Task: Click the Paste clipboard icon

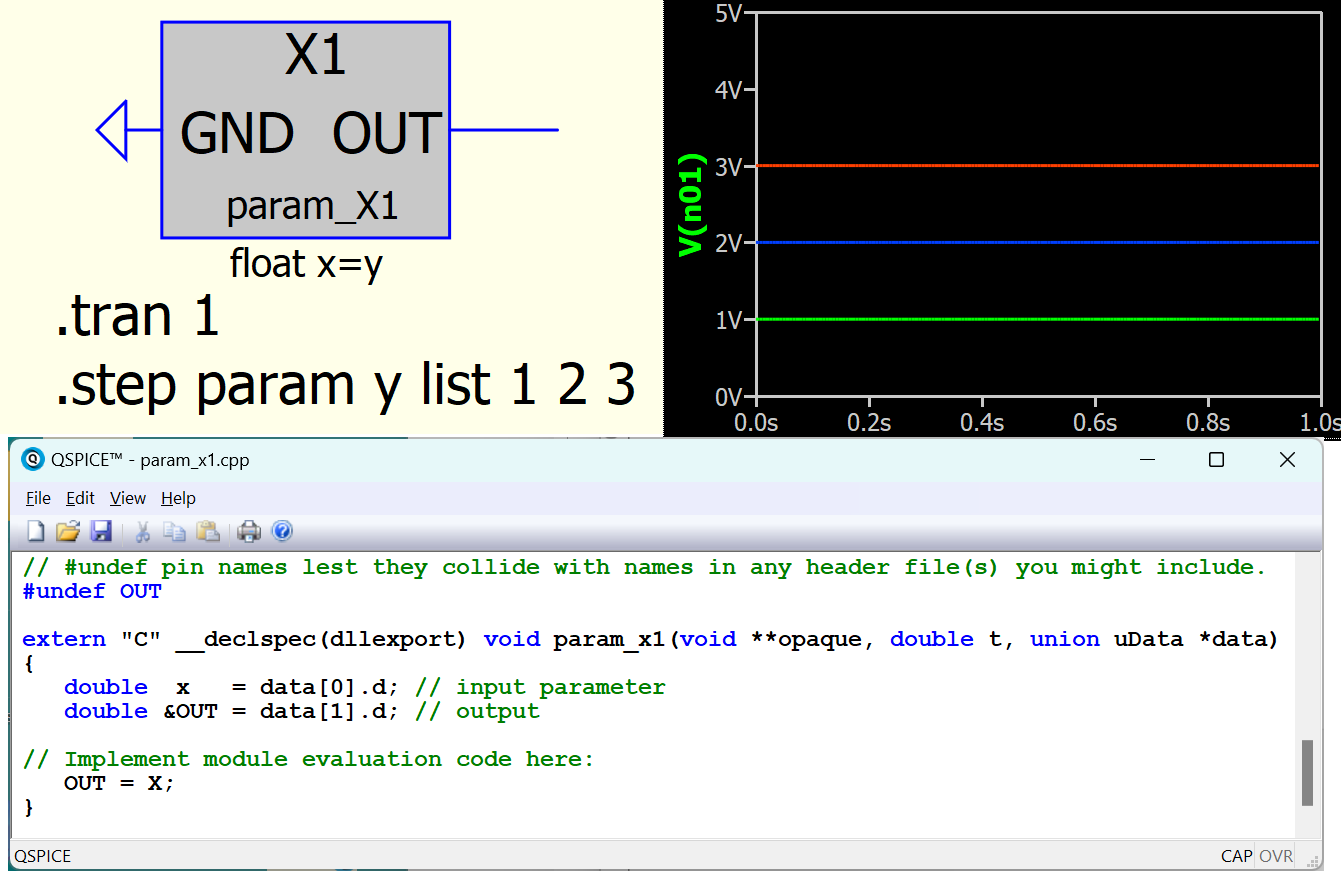Action: click(208, 531)
